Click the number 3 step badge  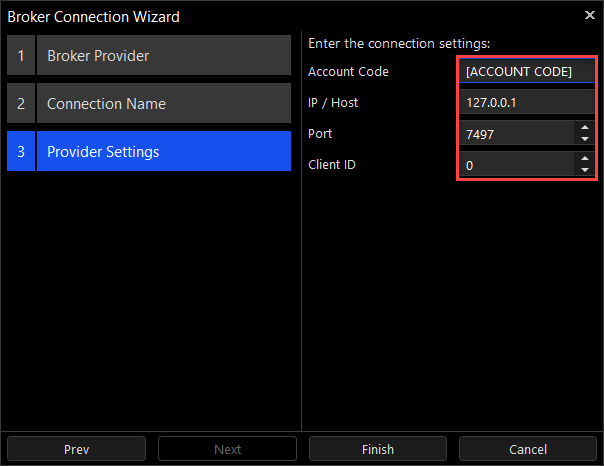pos(21,152)
